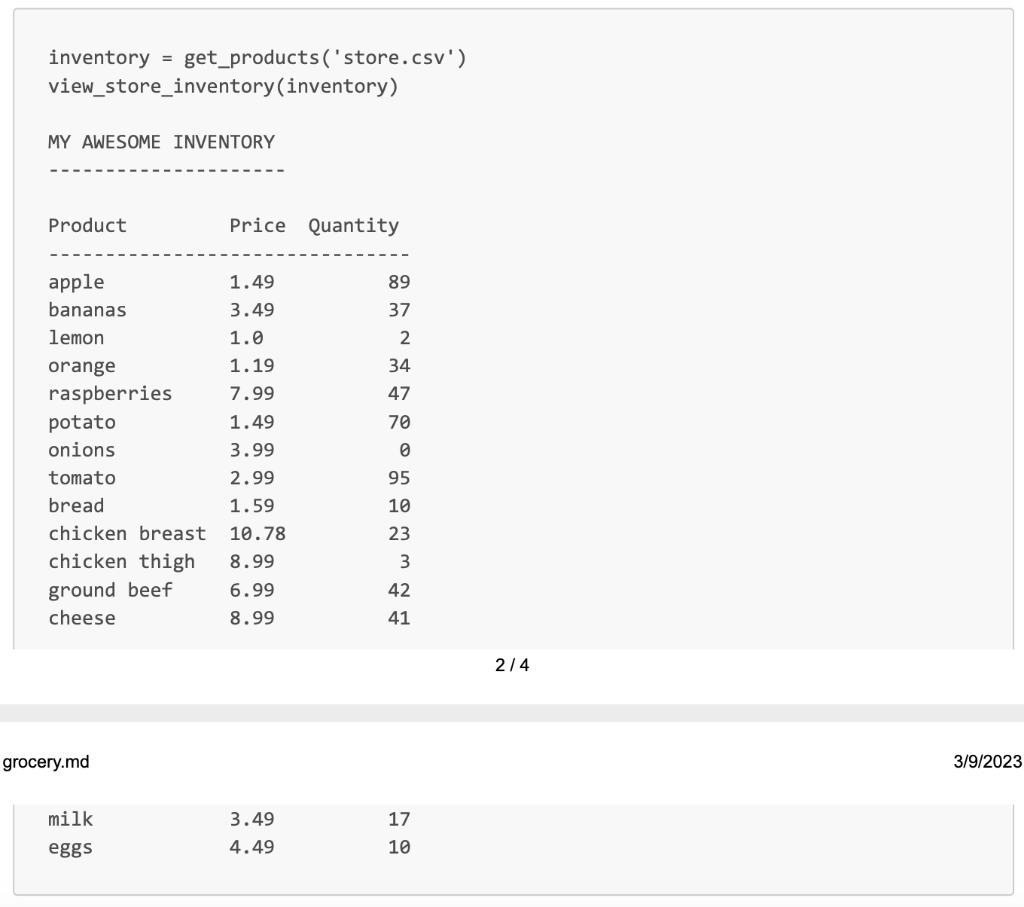The height and width of the screenshot is (907, 1024).
Task: Select the chicken thigh row name
Action: [x=121, y=562]
